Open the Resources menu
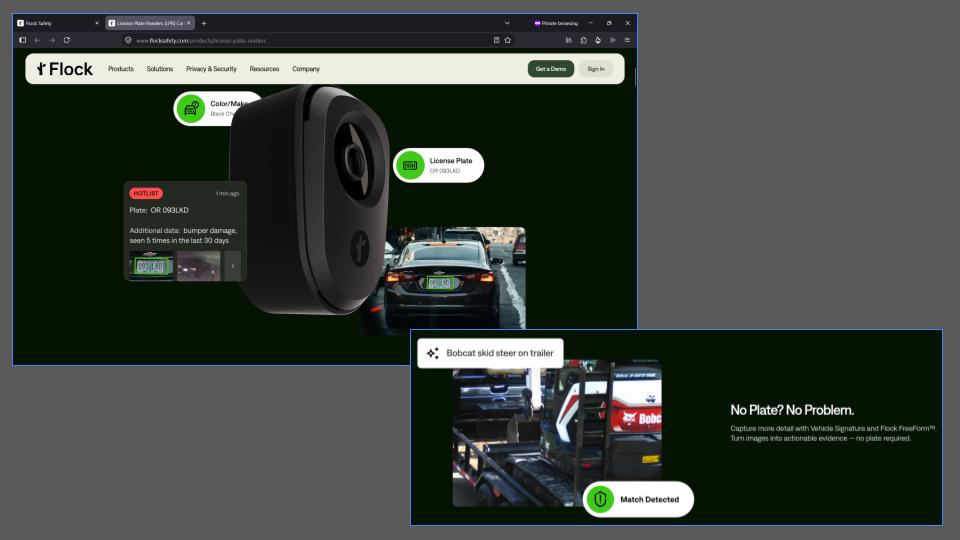The width and height of the screenshot is (960, 540). (x=264, y=69)
